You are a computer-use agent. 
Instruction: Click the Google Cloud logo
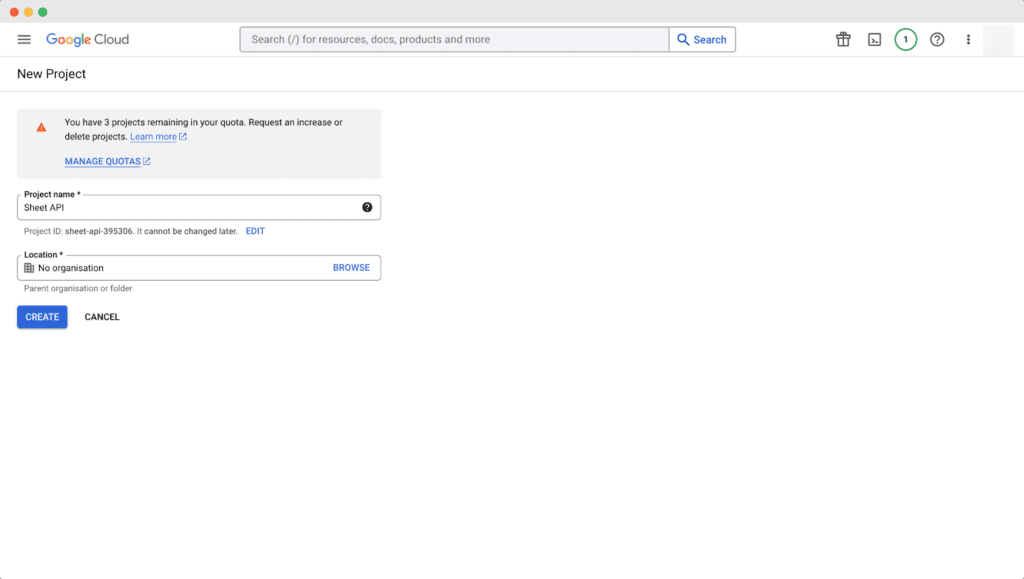click(87, 39)
